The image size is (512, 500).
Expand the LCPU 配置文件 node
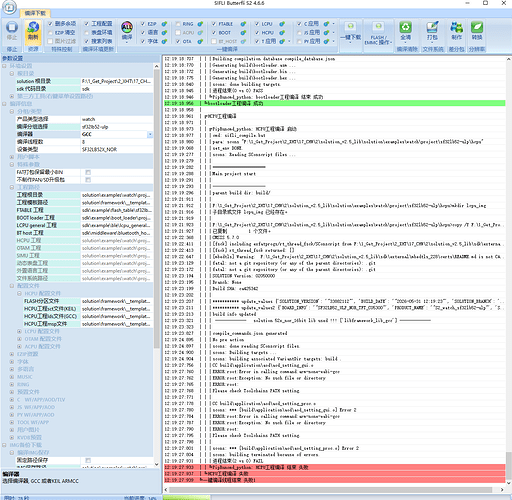(x=19, y=331)
